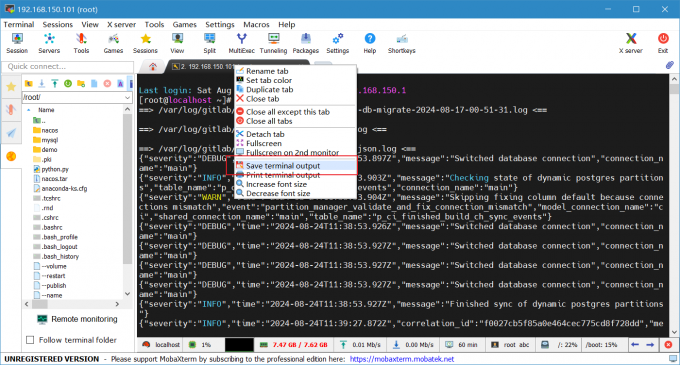The width and height of the screenshot is (680, 365).
Task: Open the Sessions star icon in toolbar
Action: pos(145,43)
